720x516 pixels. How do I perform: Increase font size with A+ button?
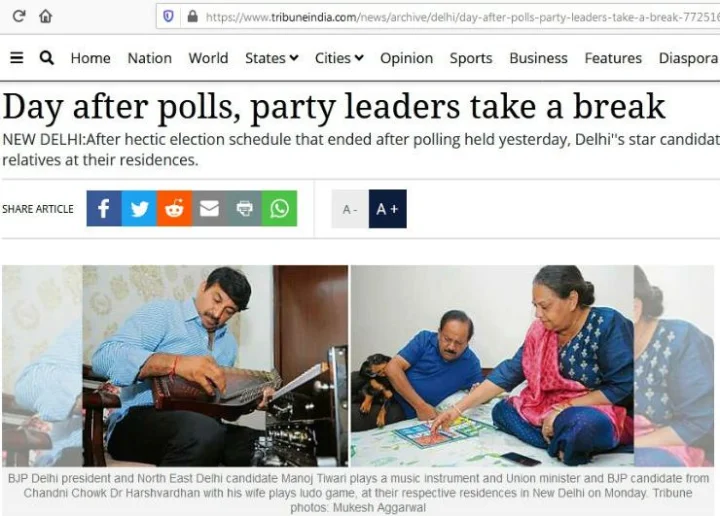(388, 209)
